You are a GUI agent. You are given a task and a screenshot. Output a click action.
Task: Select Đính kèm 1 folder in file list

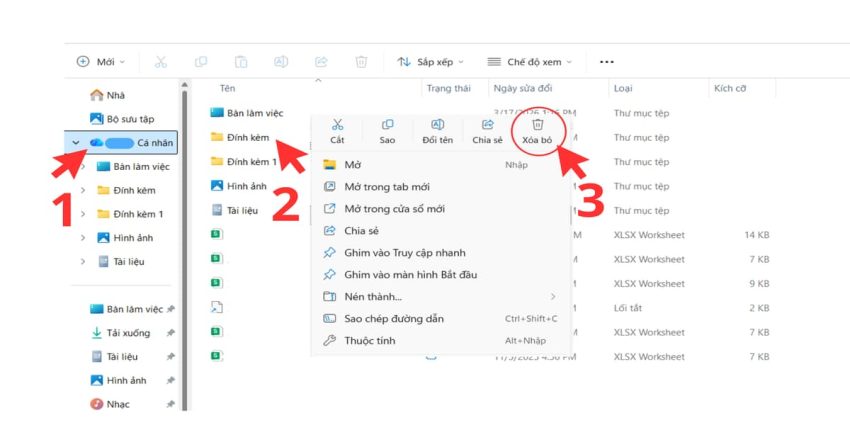(244, 162)
